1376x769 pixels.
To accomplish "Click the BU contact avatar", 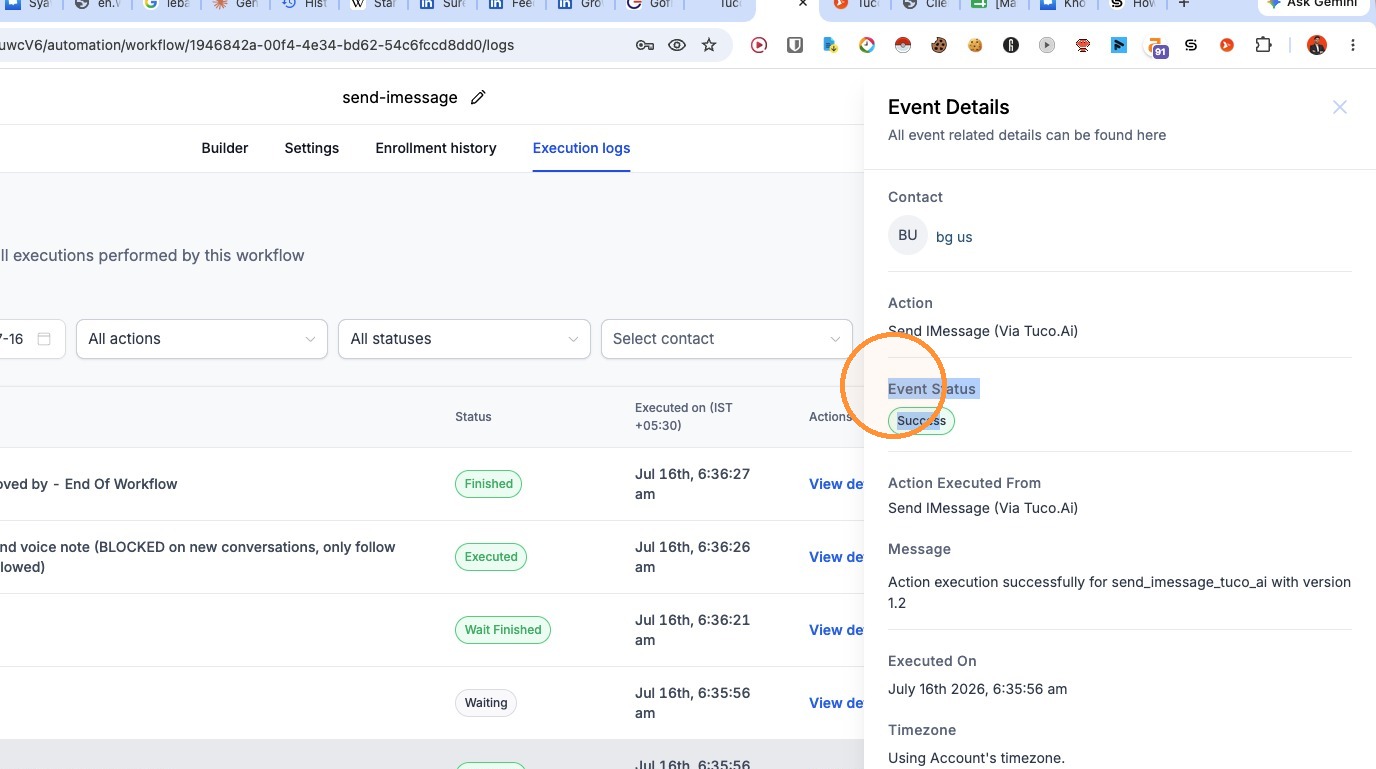I will point(908,236).
